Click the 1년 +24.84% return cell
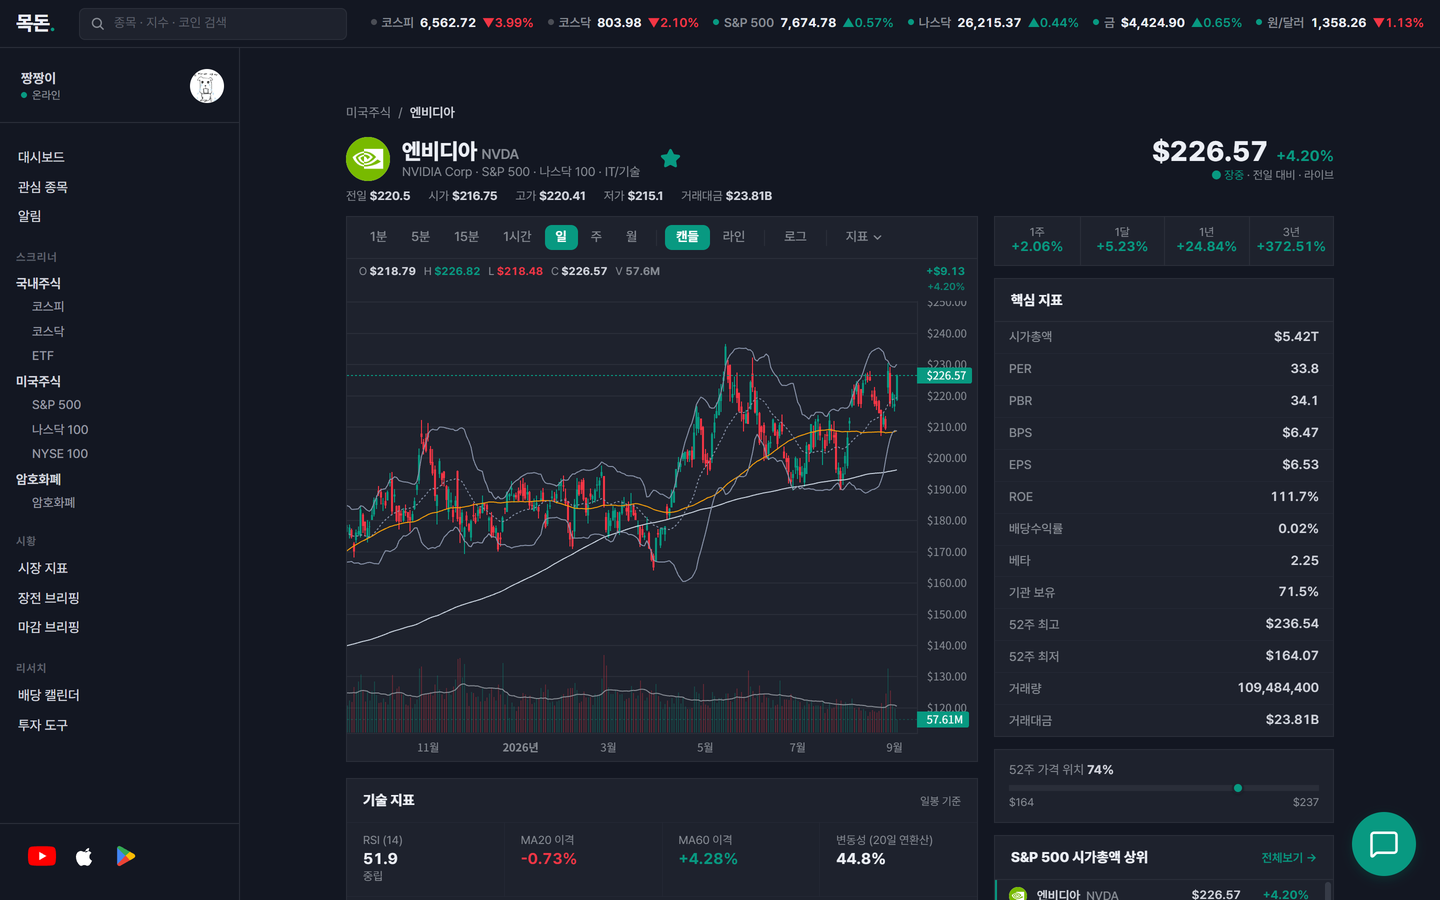 (x=1207, y=240)
